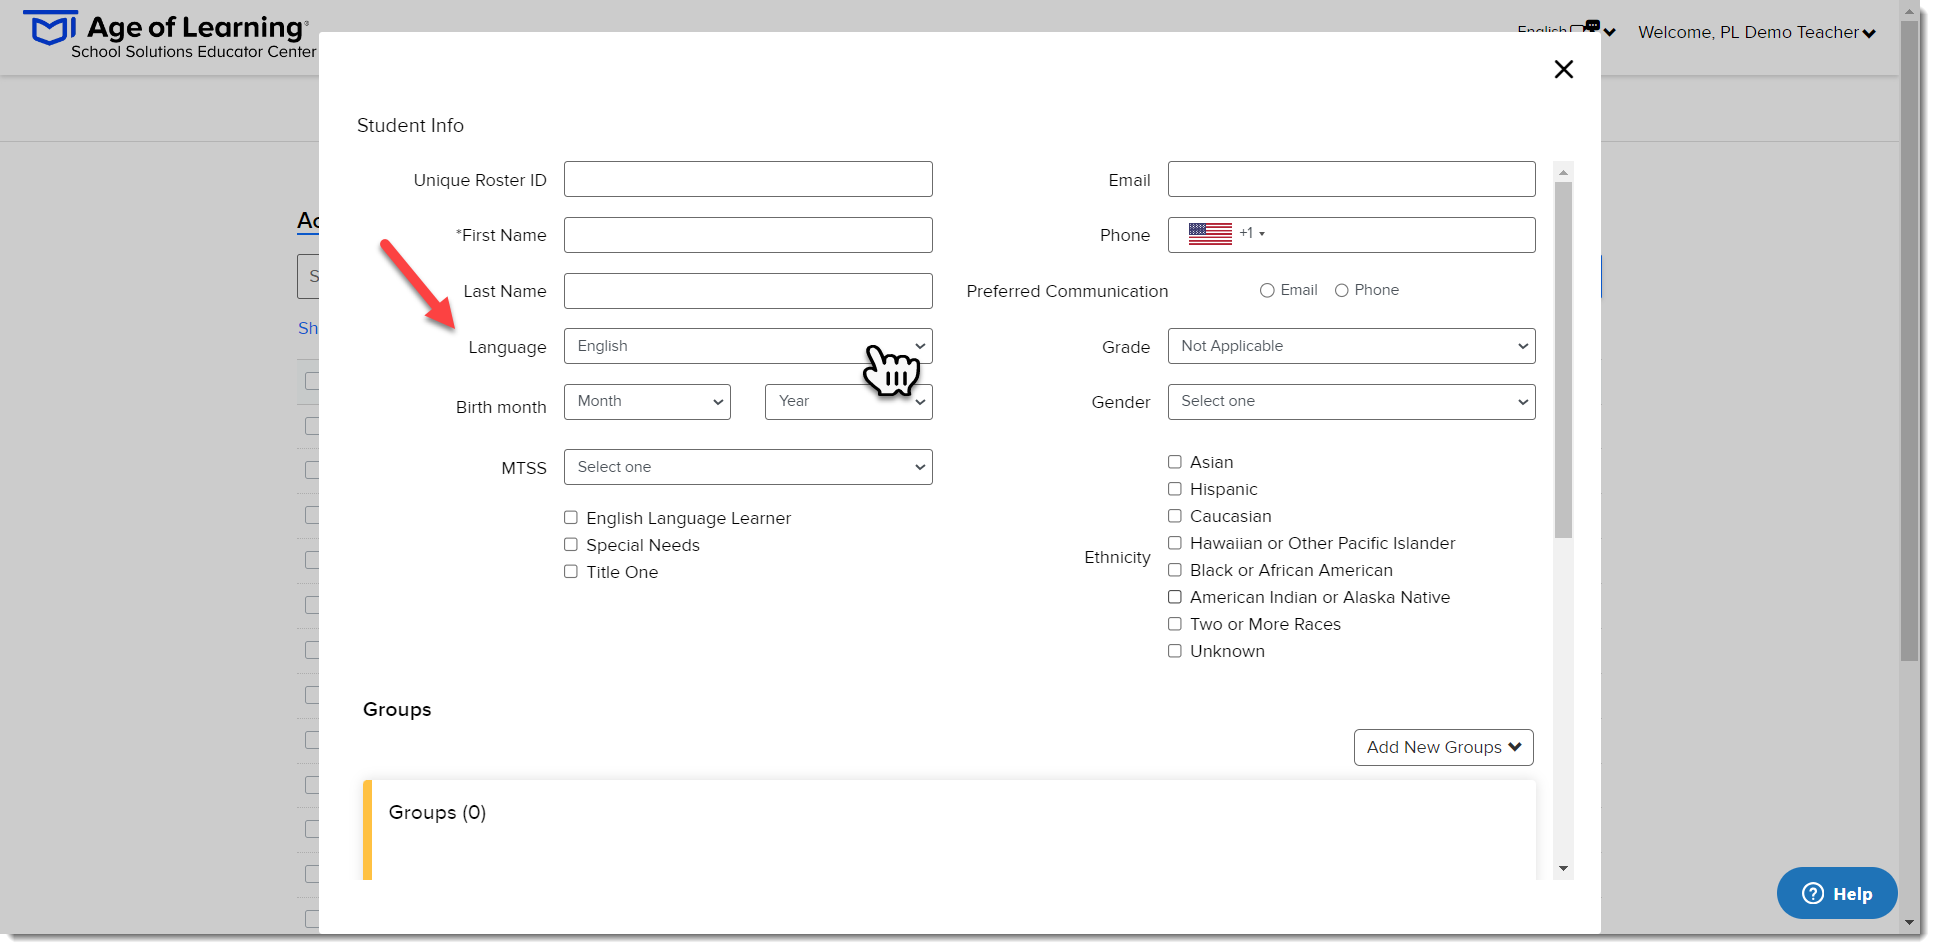Open the Grade dropdown
The width and height of the screenshot is (1935, 949).
[x=1351, y=346]
